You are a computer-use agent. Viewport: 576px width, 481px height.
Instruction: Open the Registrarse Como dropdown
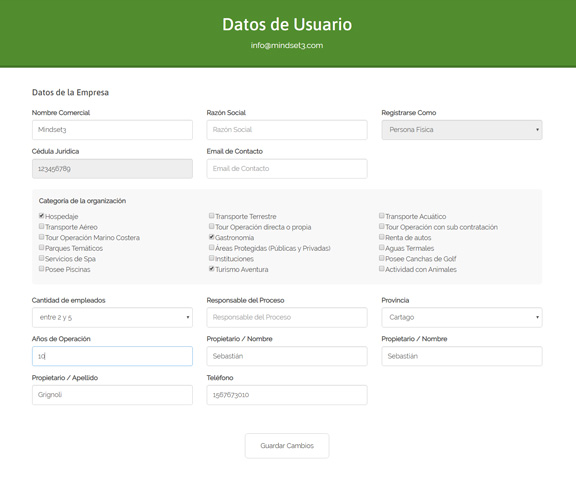click(462, 130)
